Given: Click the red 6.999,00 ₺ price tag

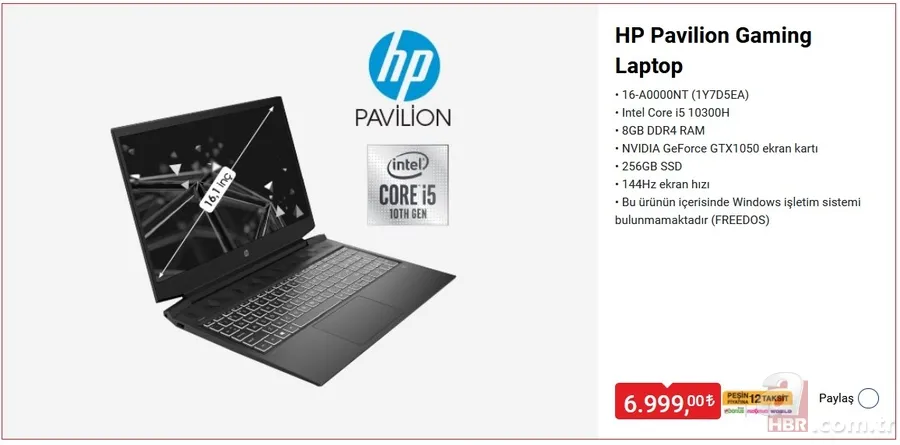Looking at the screenshot, I should 668,401.
